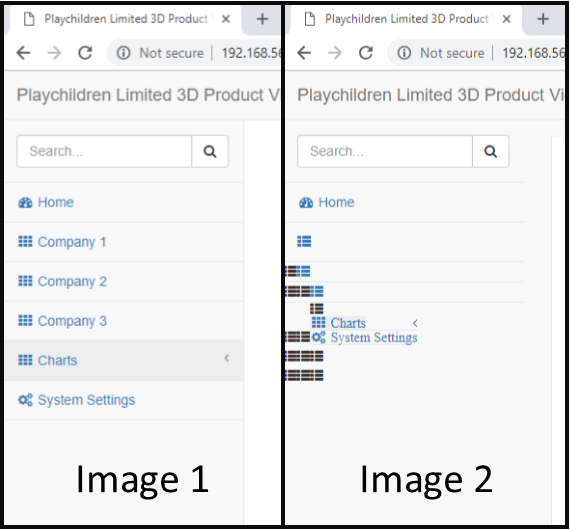Click the site info icon in Image 1
The height and width of the screenshot is (530, 570).
(x=123, y=53)
